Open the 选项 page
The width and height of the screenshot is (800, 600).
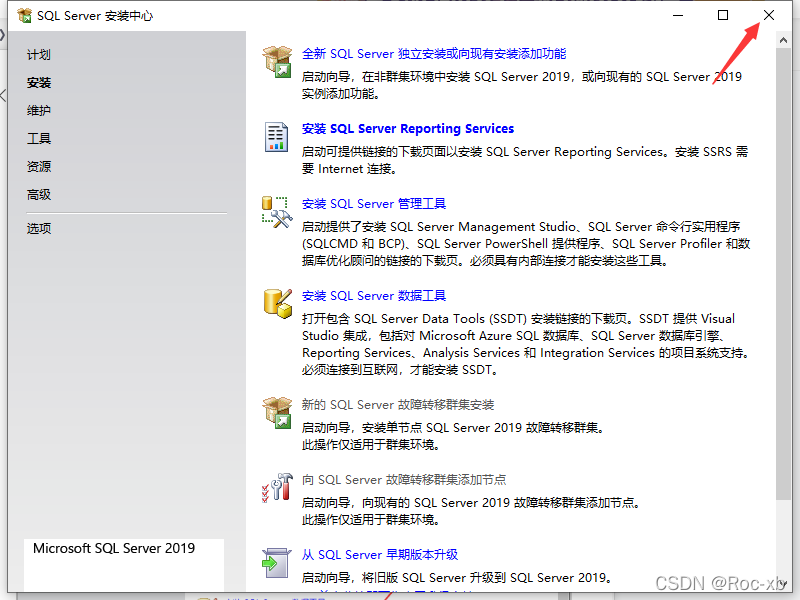[39, 229]
